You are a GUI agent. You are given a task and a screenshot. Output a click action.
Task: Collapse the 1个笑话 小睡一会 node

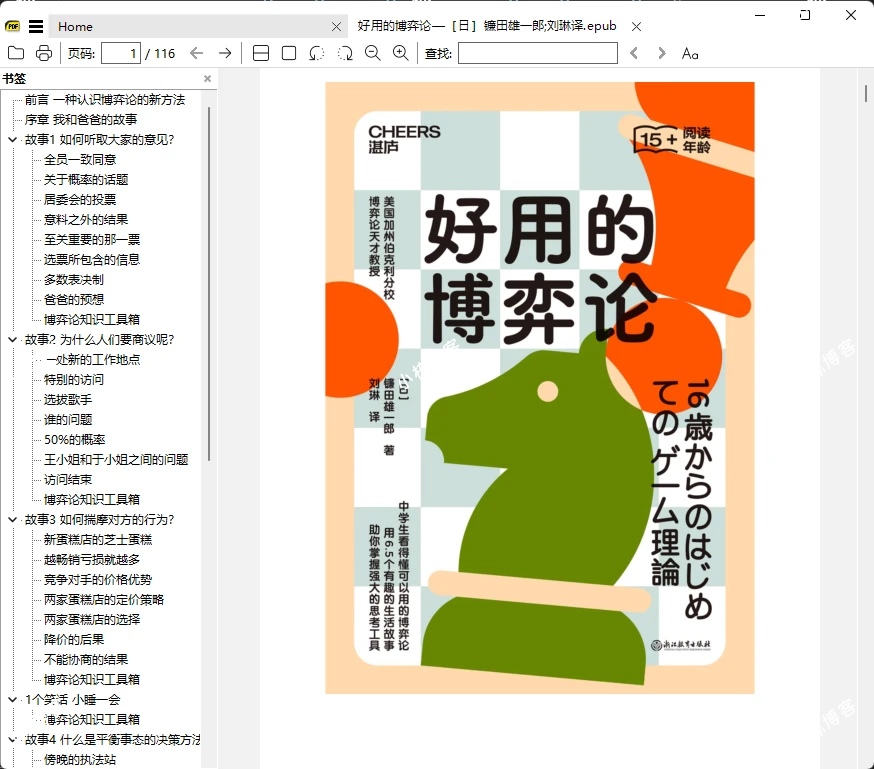13,699
